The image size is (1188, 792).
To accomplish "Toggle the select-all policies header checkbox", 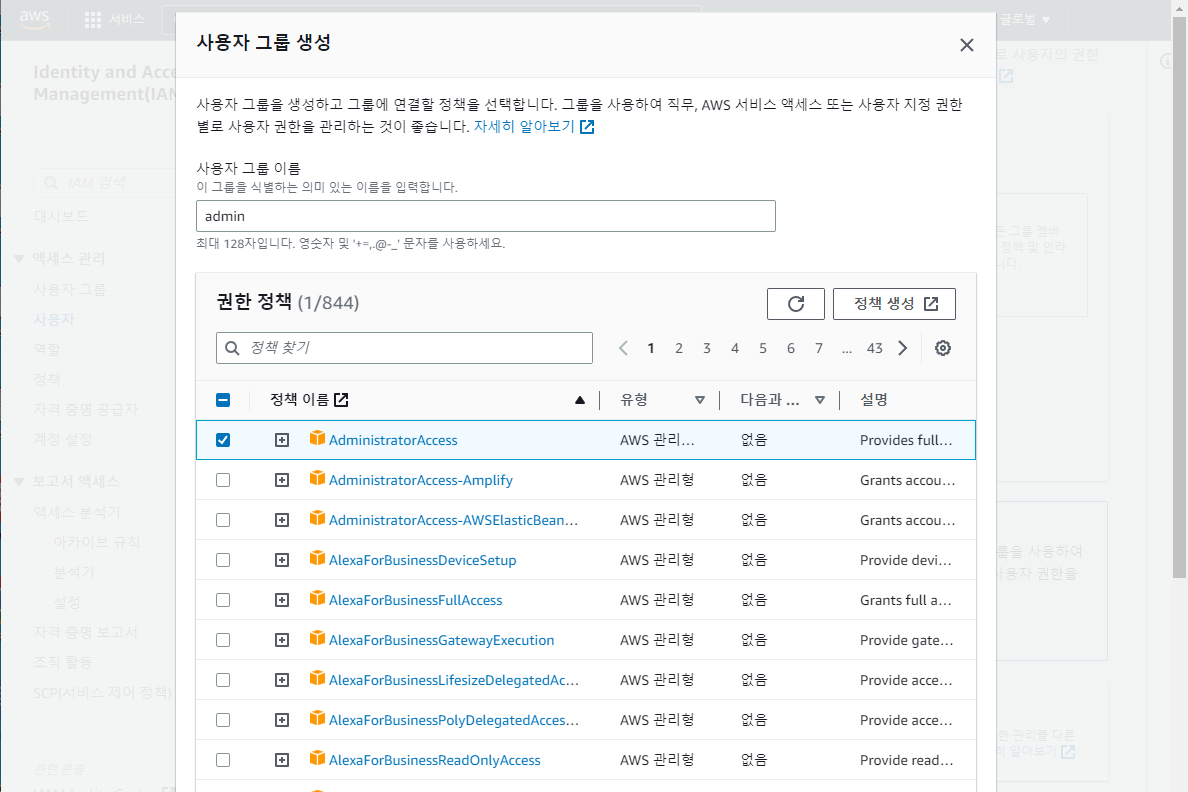I will tap(223, 400).
